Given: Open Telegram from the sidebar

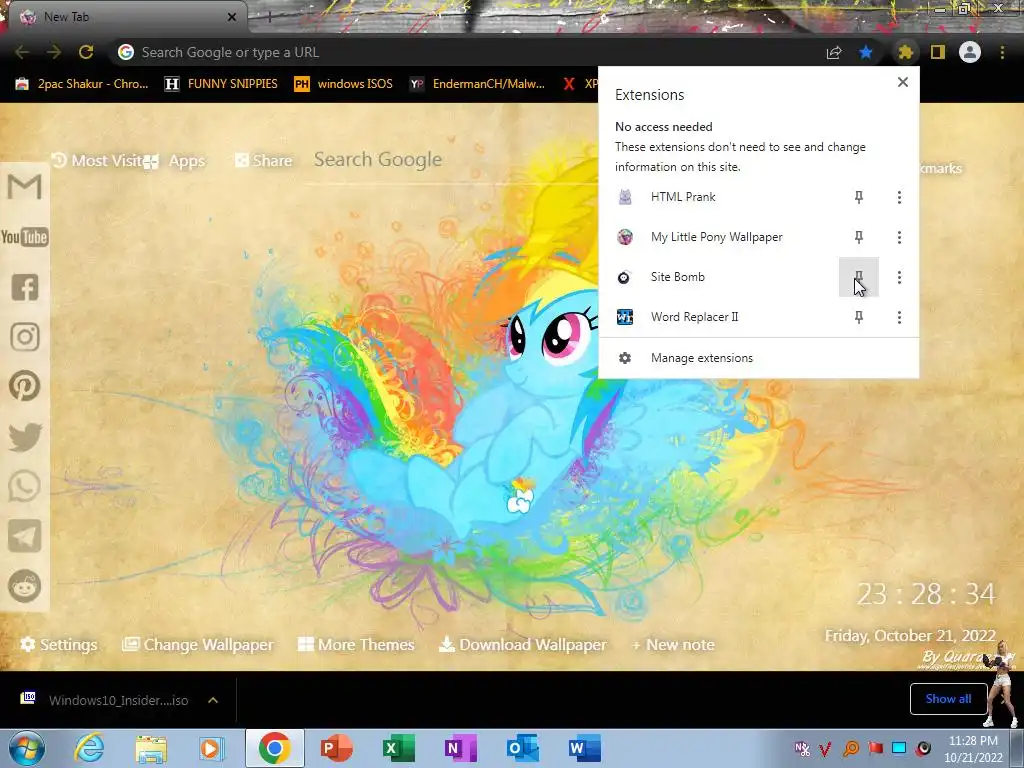Looking at the screenshot, I should [x=25, y=536].
